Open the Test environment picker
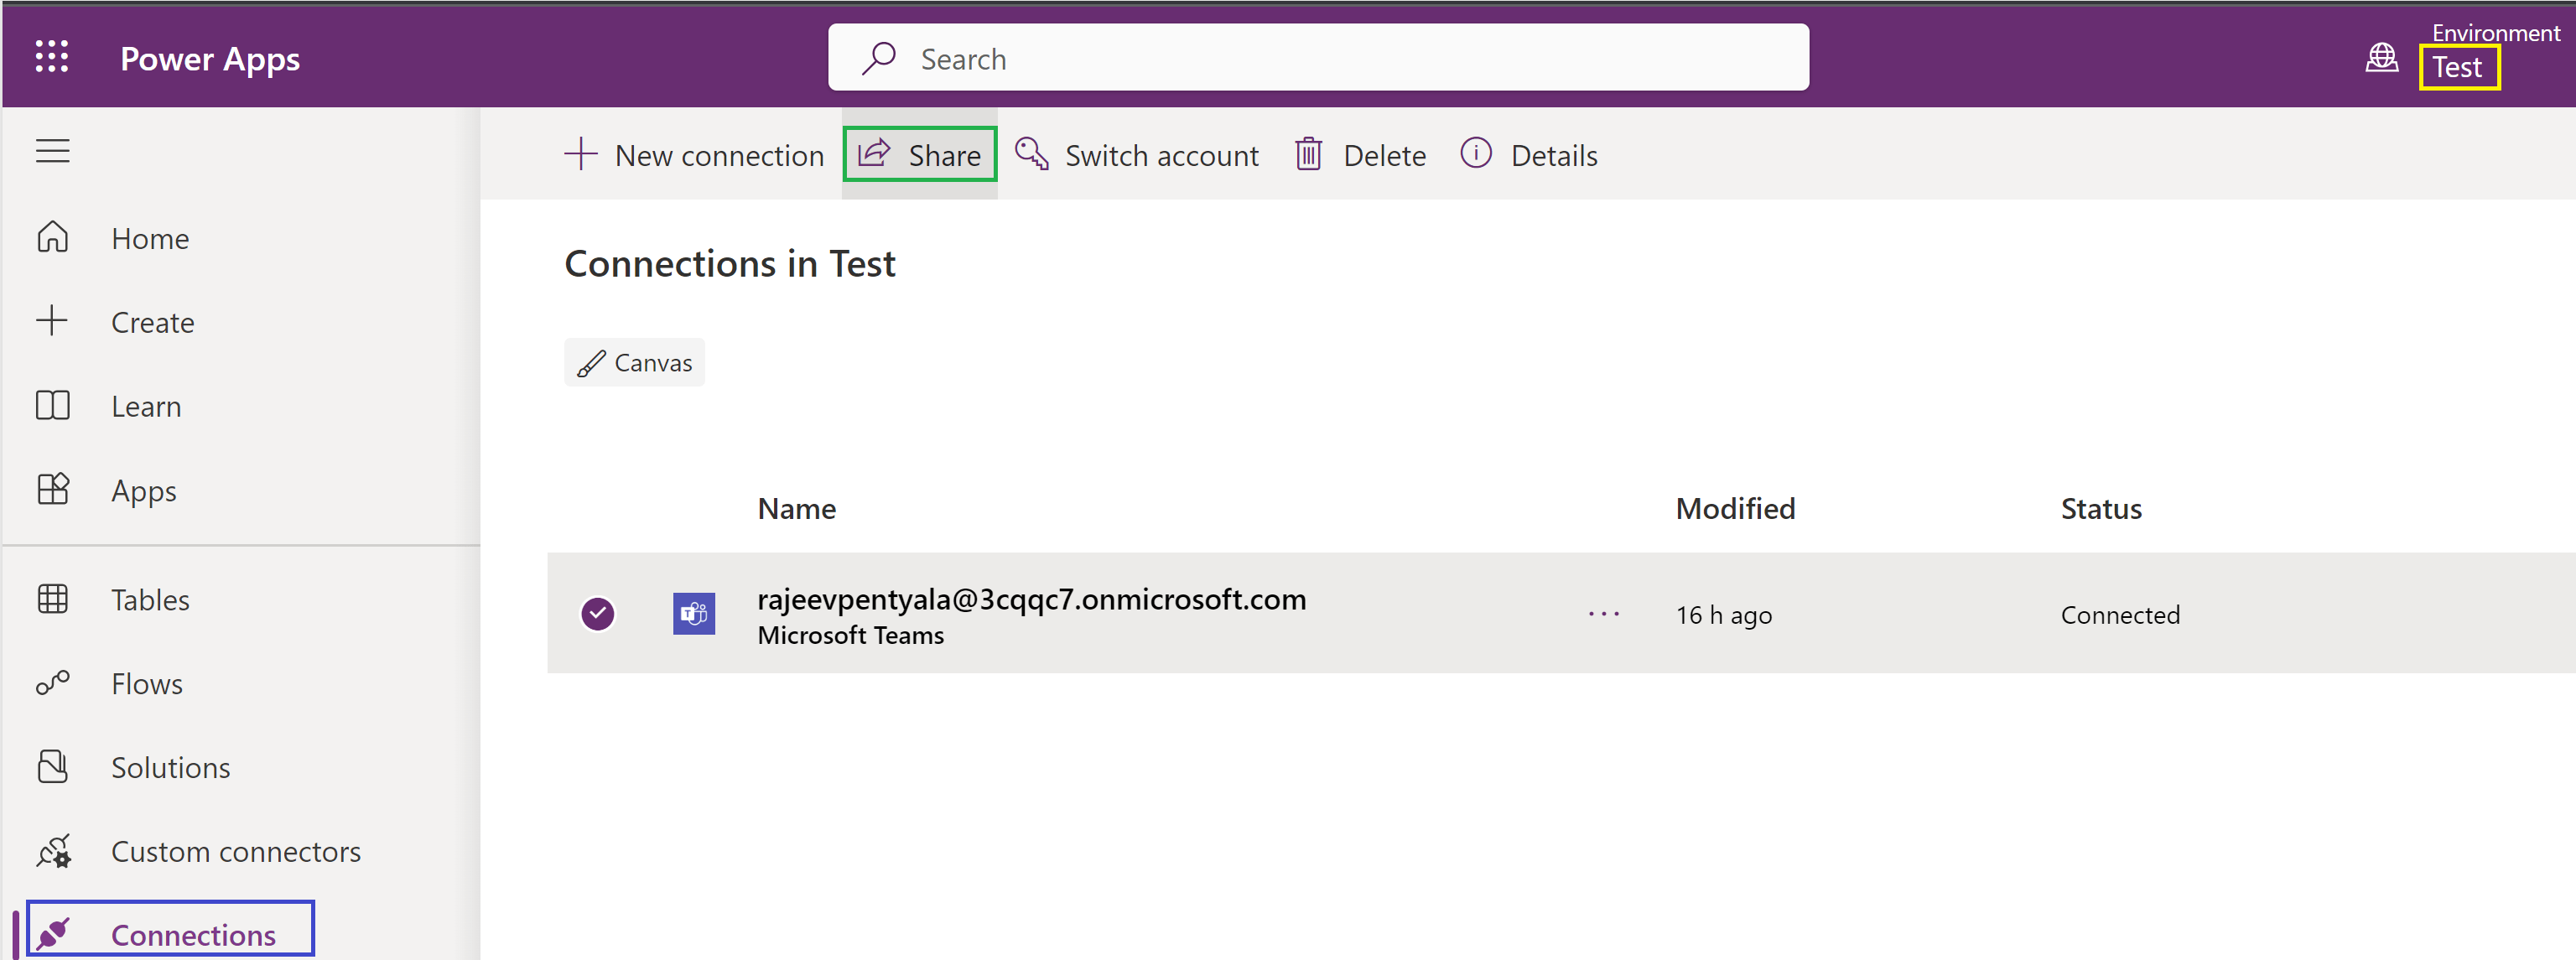This screenshot has width=2576, height=960. coord(2459,68)
